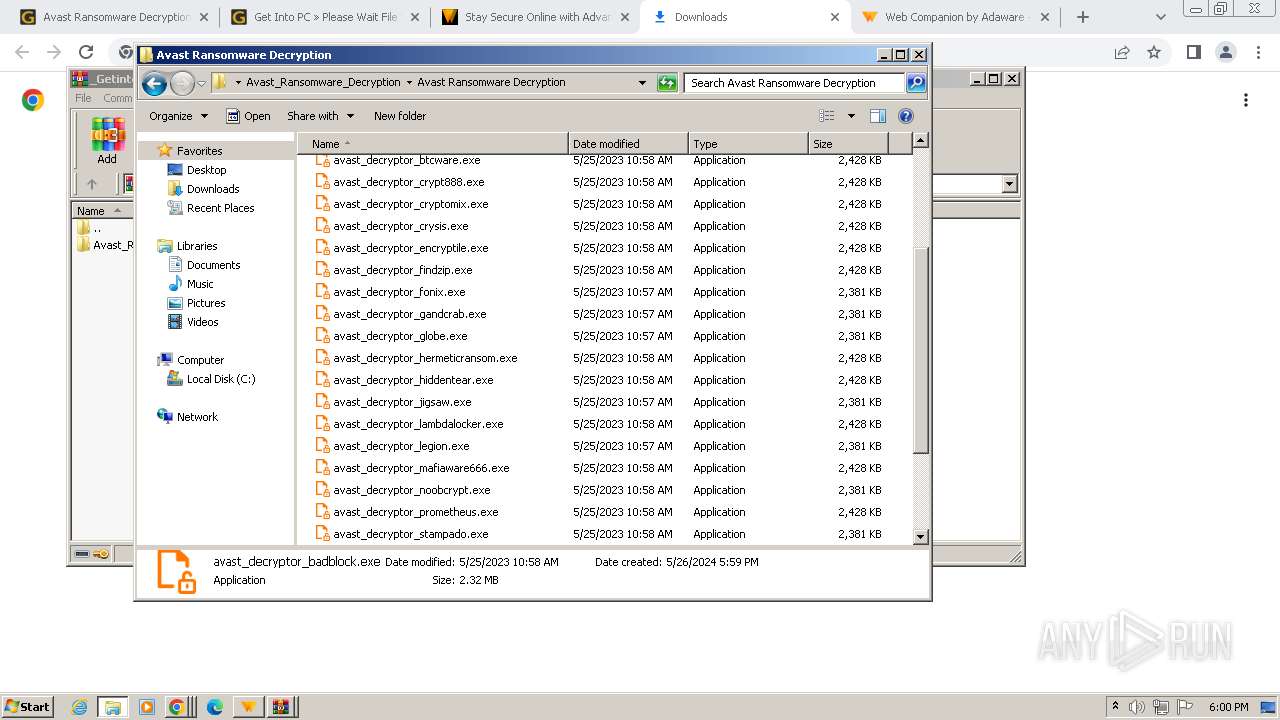The image size is (1280, 720).
Task: Toggle the preview pane icon
Action: [878, 116]
